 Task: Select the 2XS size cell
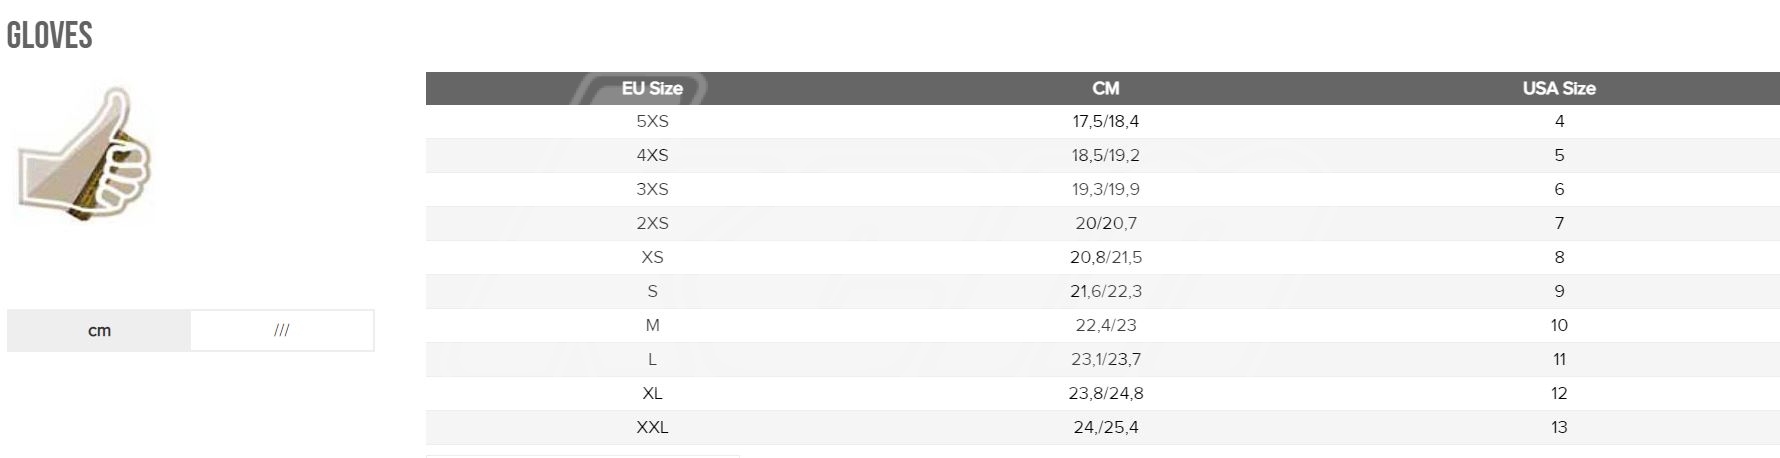652,223
